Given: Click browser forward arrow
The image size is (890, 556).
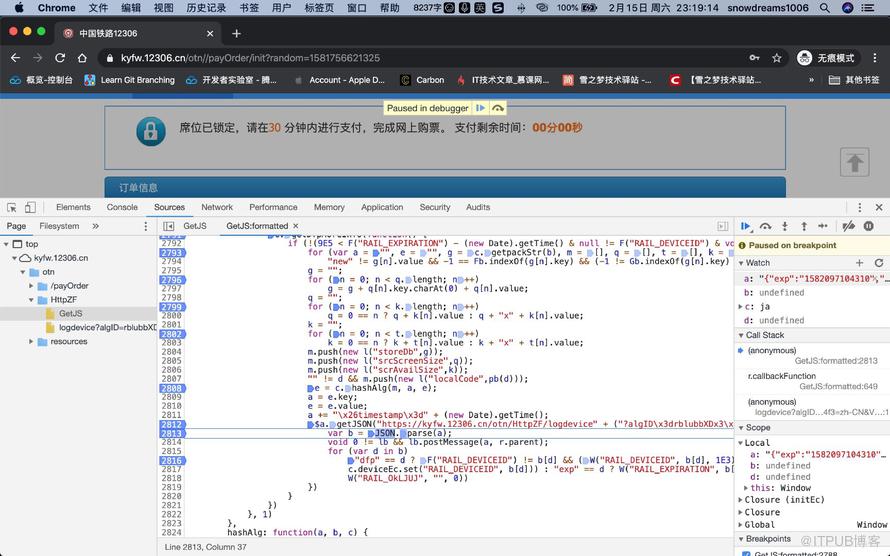Looking at the screenshot, I should (x=37, y=58).
